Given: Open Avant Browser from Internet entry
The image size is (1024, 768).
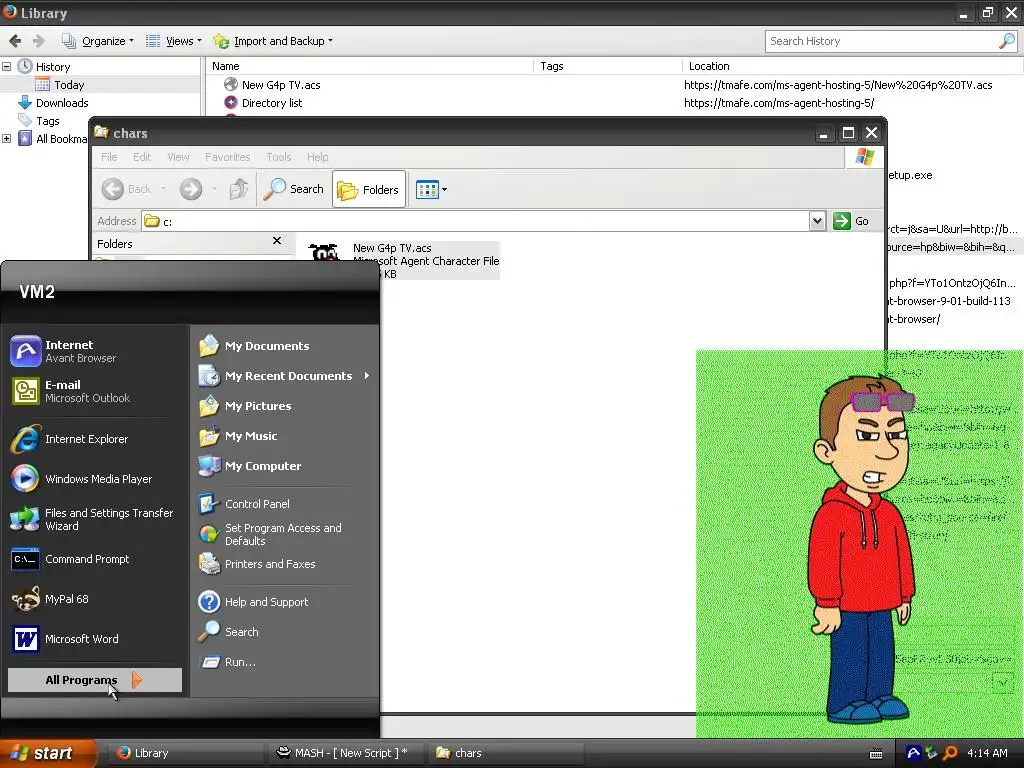Looking at the screenshot, I should [65, 351].
